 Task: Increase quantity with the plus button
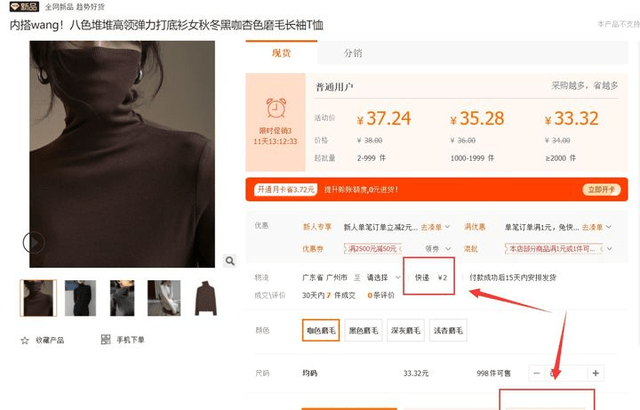tap(596, 373)
